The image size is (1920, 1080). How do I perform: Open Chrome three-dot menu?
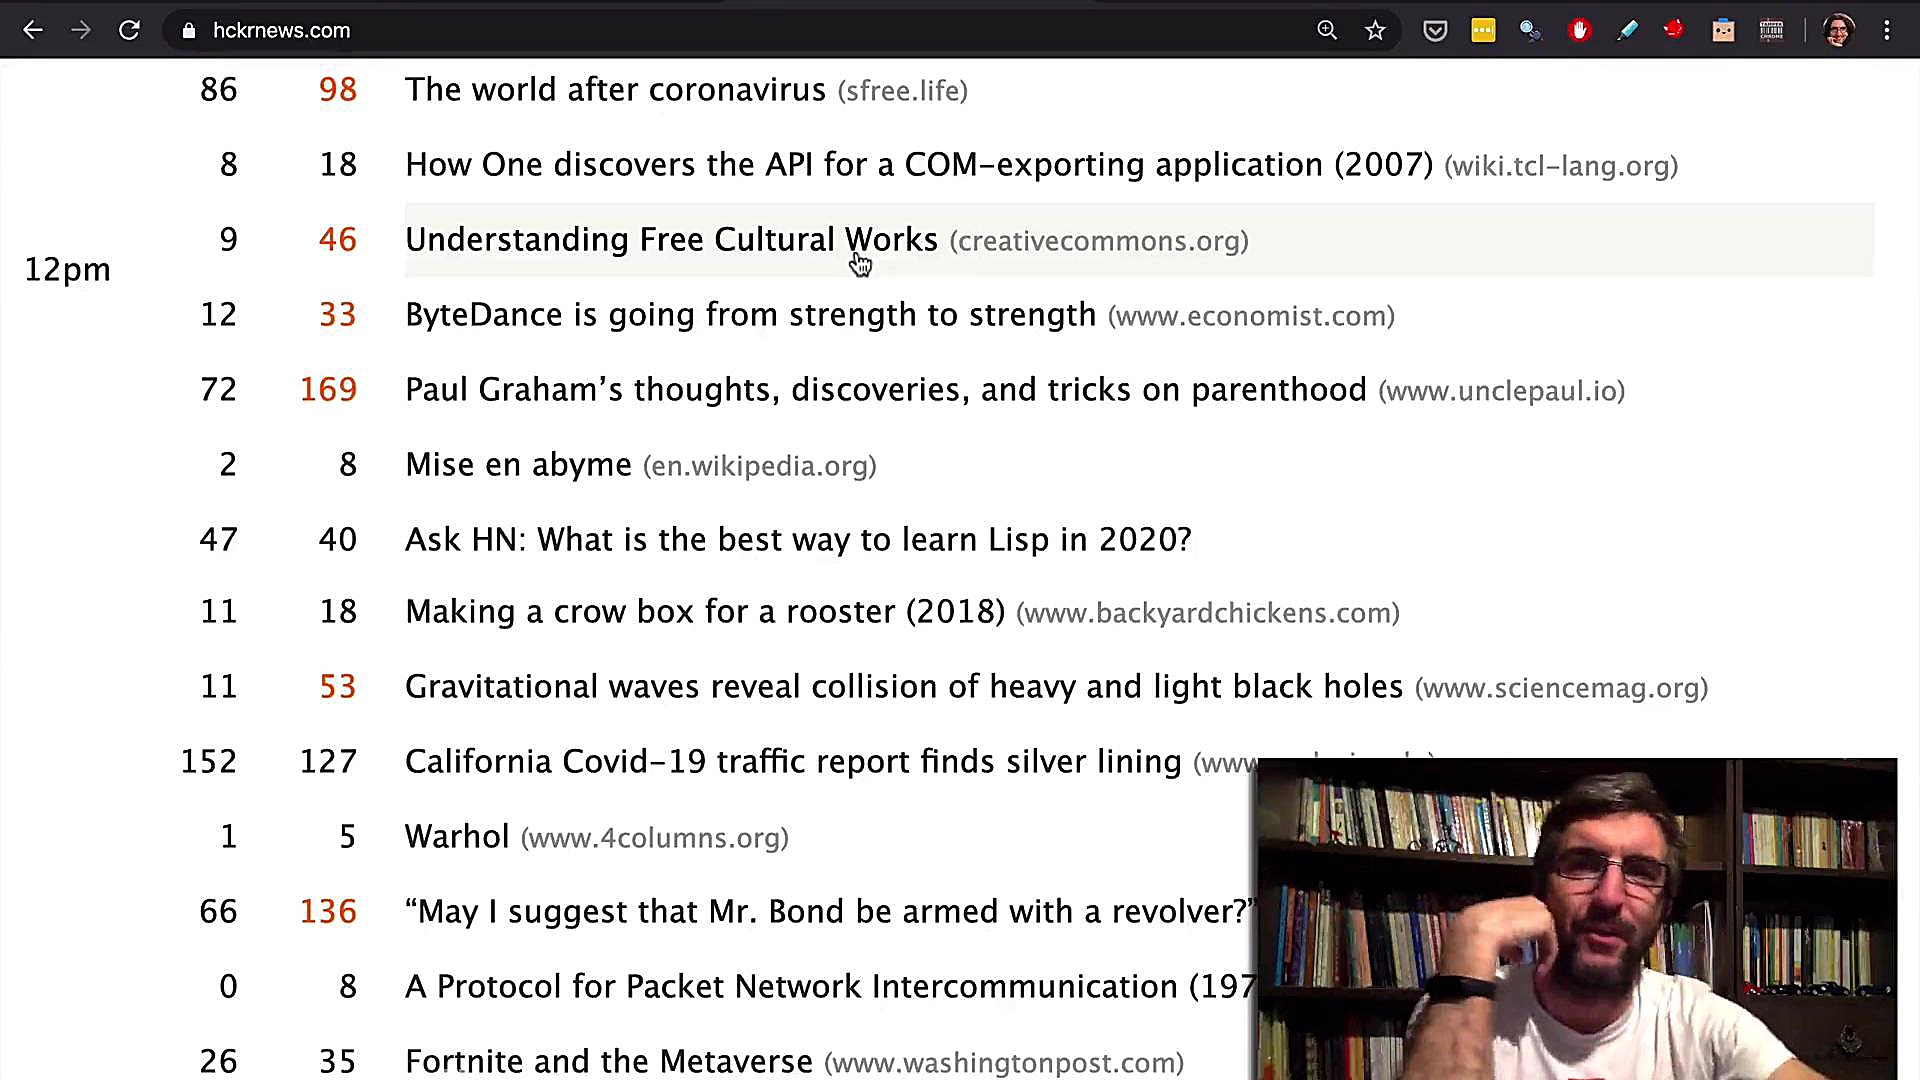point(1887,30)
